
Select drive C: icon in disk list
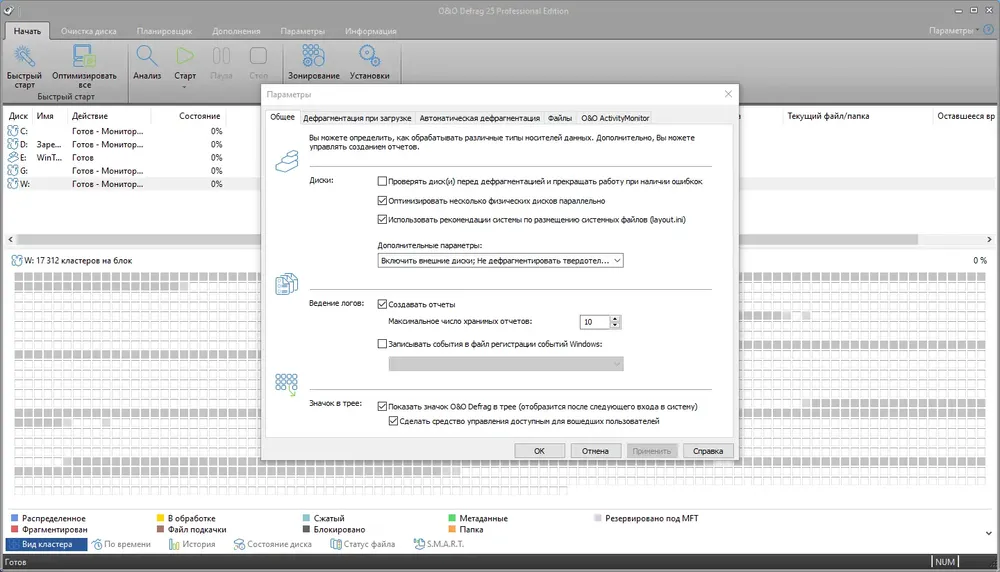click(x=13, y=131)
